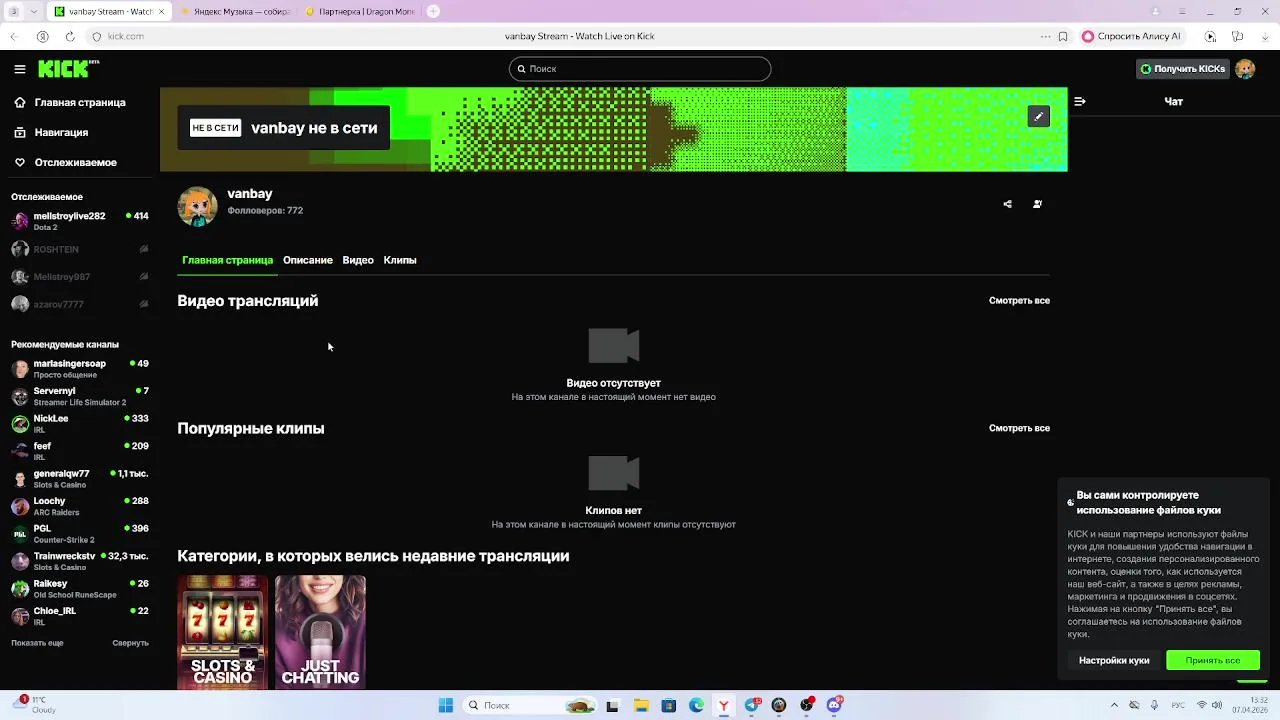
Task: Open the Kick hamburger sidebar menu
Action: pos(20,69)
